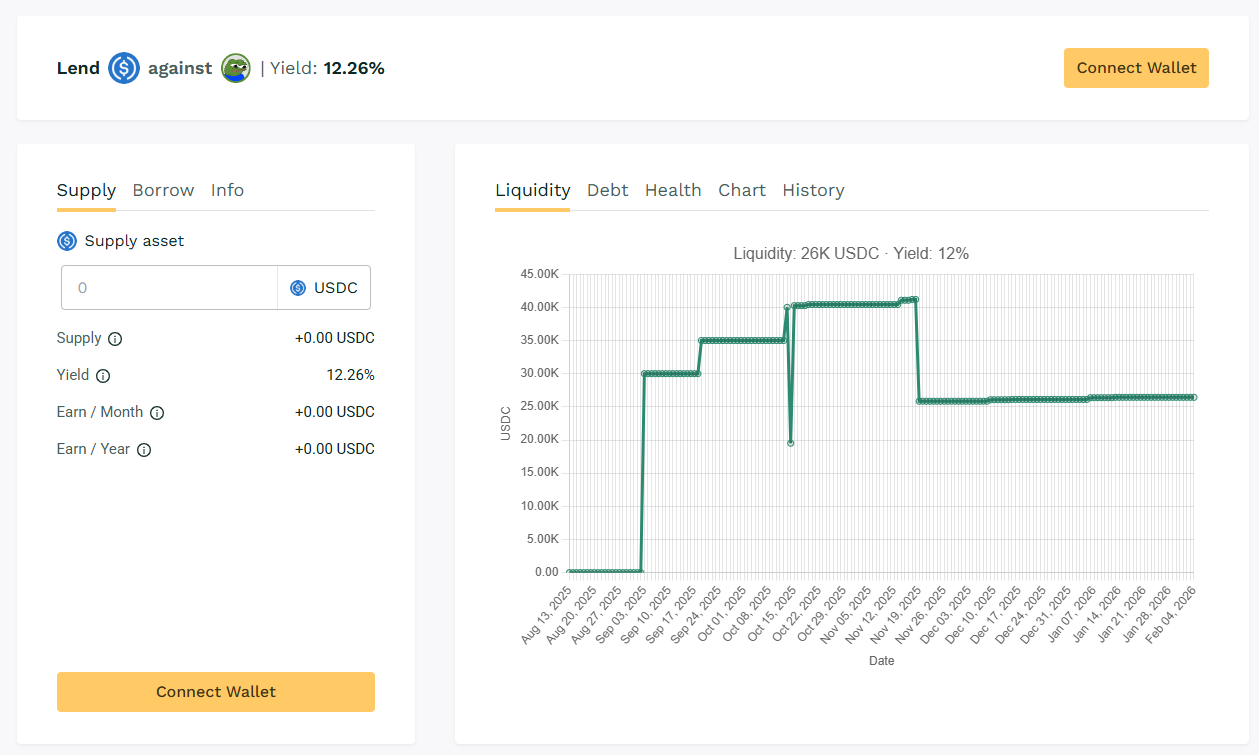
Task: Click the Pepe frog collateral icon
Action: coord(236,68)
